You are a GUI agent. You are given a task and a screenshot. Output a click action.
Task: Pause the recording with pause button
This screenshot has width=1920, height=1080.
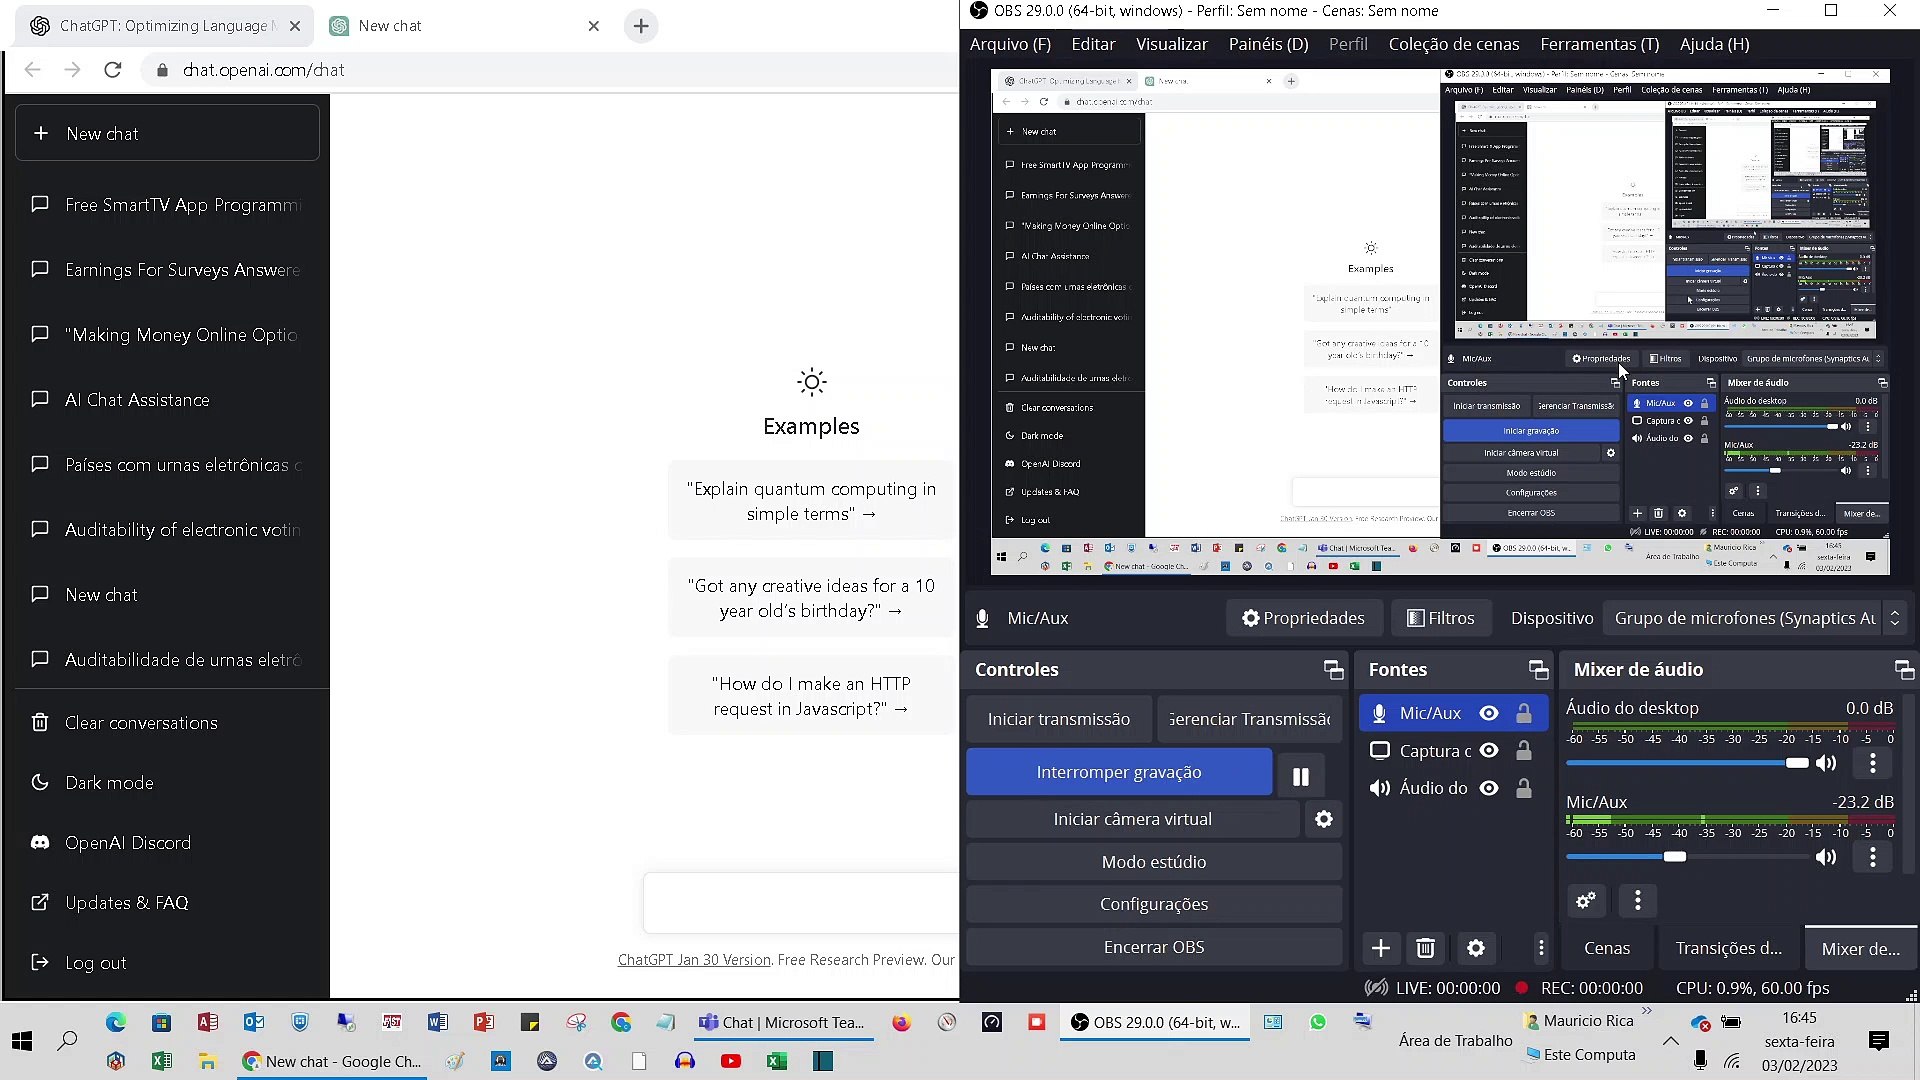pyautogui.click(x=1300, y=776)
